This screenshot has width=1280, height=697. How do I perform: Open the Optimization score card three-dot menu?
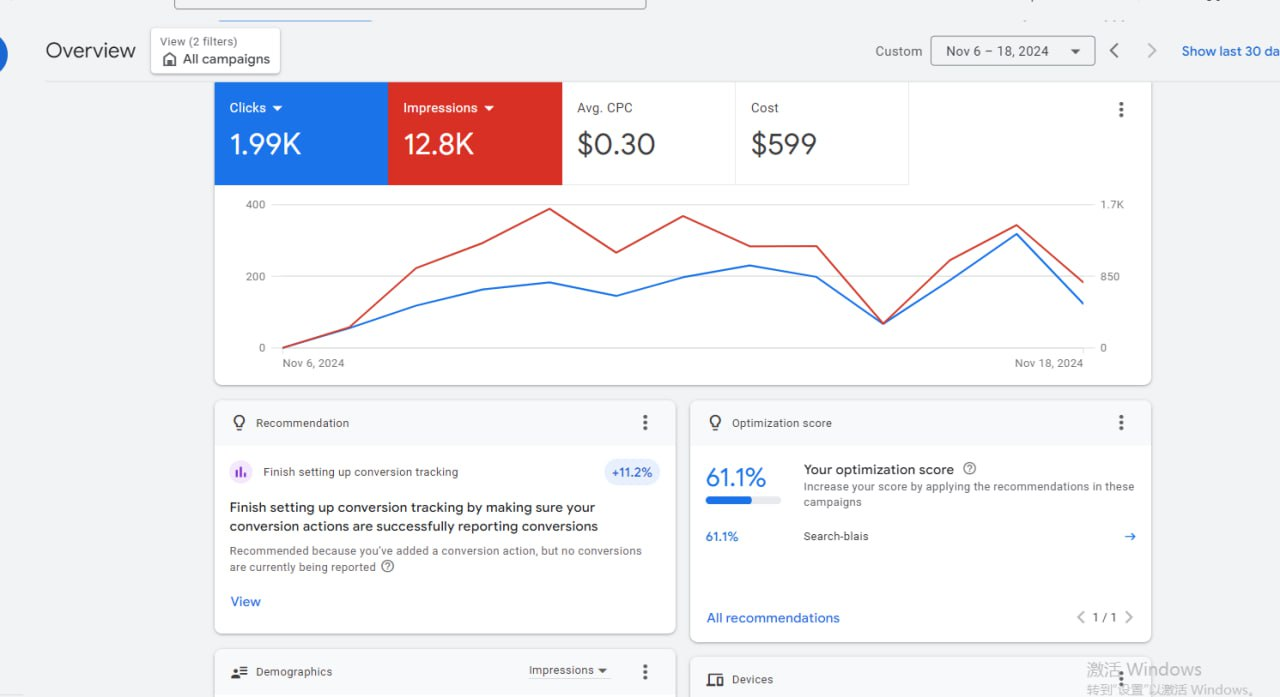coord(1121,423)
